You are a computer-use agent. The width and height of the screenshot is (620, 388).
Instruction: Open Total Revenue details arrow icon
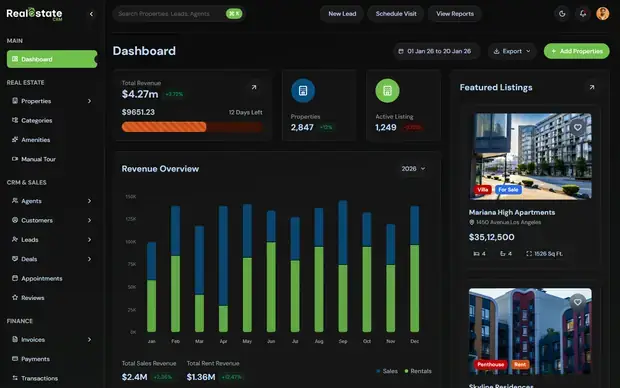pyautogui.click(x=254, y=87)
